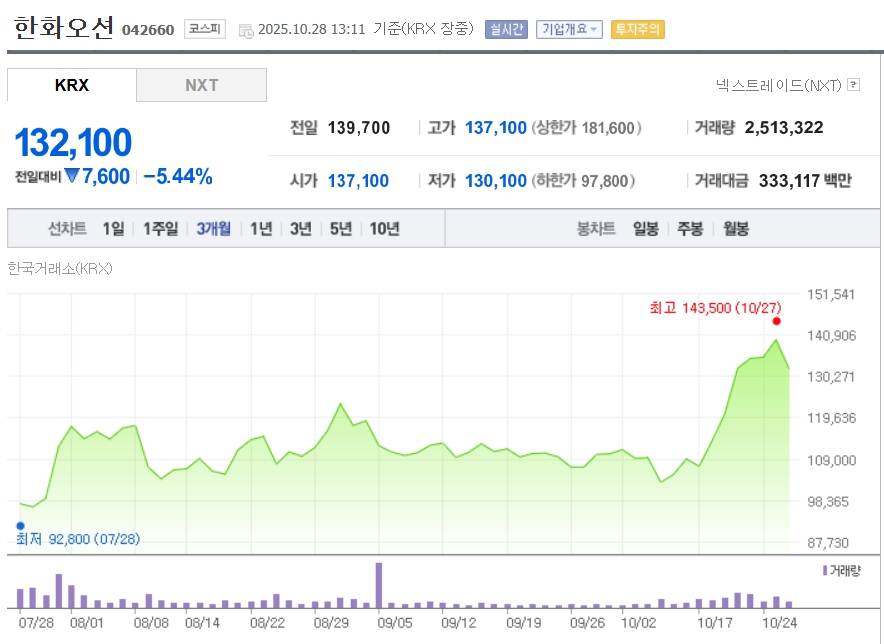Switch to the KRX tab
884x644 pixels.
(x=72, y=85)
